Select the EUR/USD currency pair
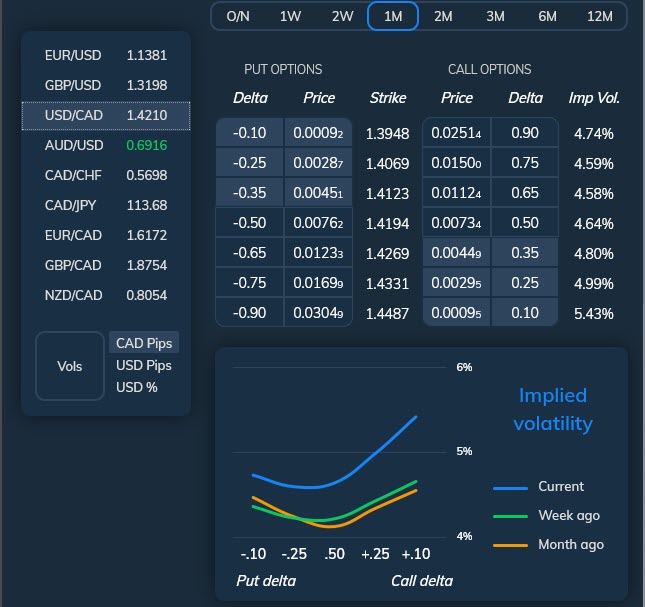This screenshot has height=607, width=645. (106, 55)
